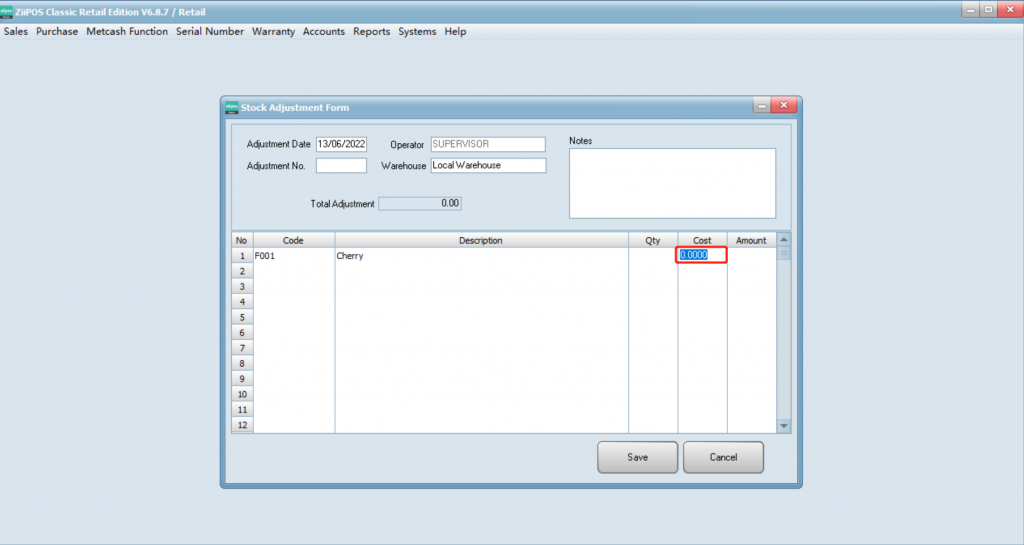Click the Cancel button

pos(723,457)
